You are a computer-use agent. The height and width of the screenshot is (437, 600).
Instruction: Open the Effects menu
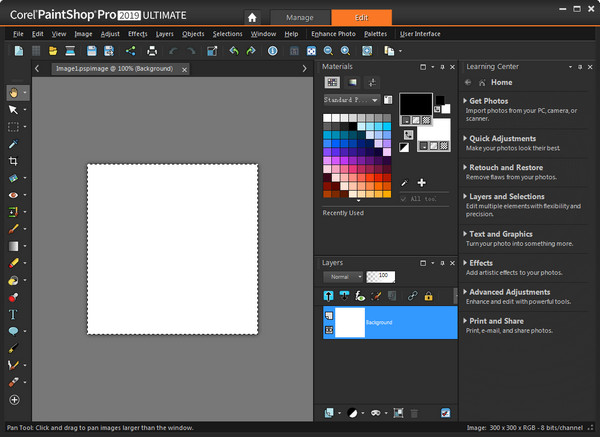click(x=137, y=34)
